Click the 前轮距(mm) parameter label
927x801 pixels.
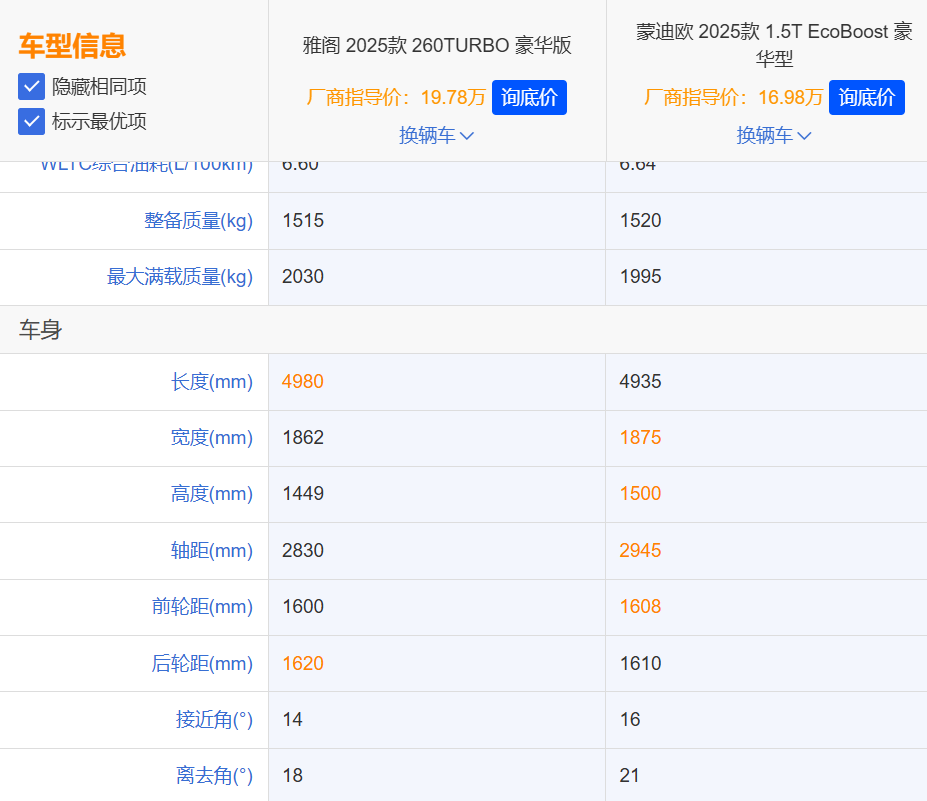tap(202, 607)
